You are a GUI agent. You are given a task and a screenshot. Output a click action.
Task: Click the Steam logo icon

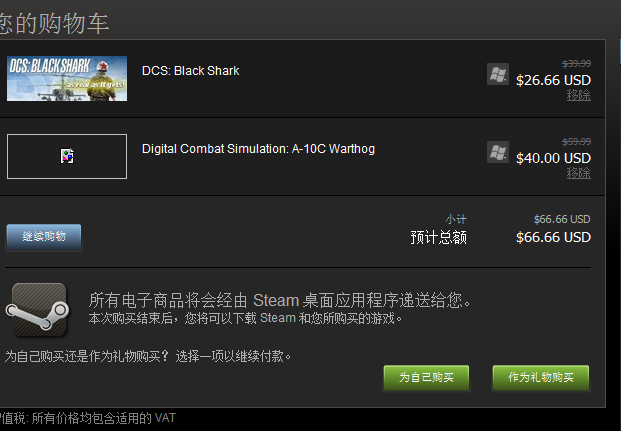pyautogui.click(x=37, y=310)
